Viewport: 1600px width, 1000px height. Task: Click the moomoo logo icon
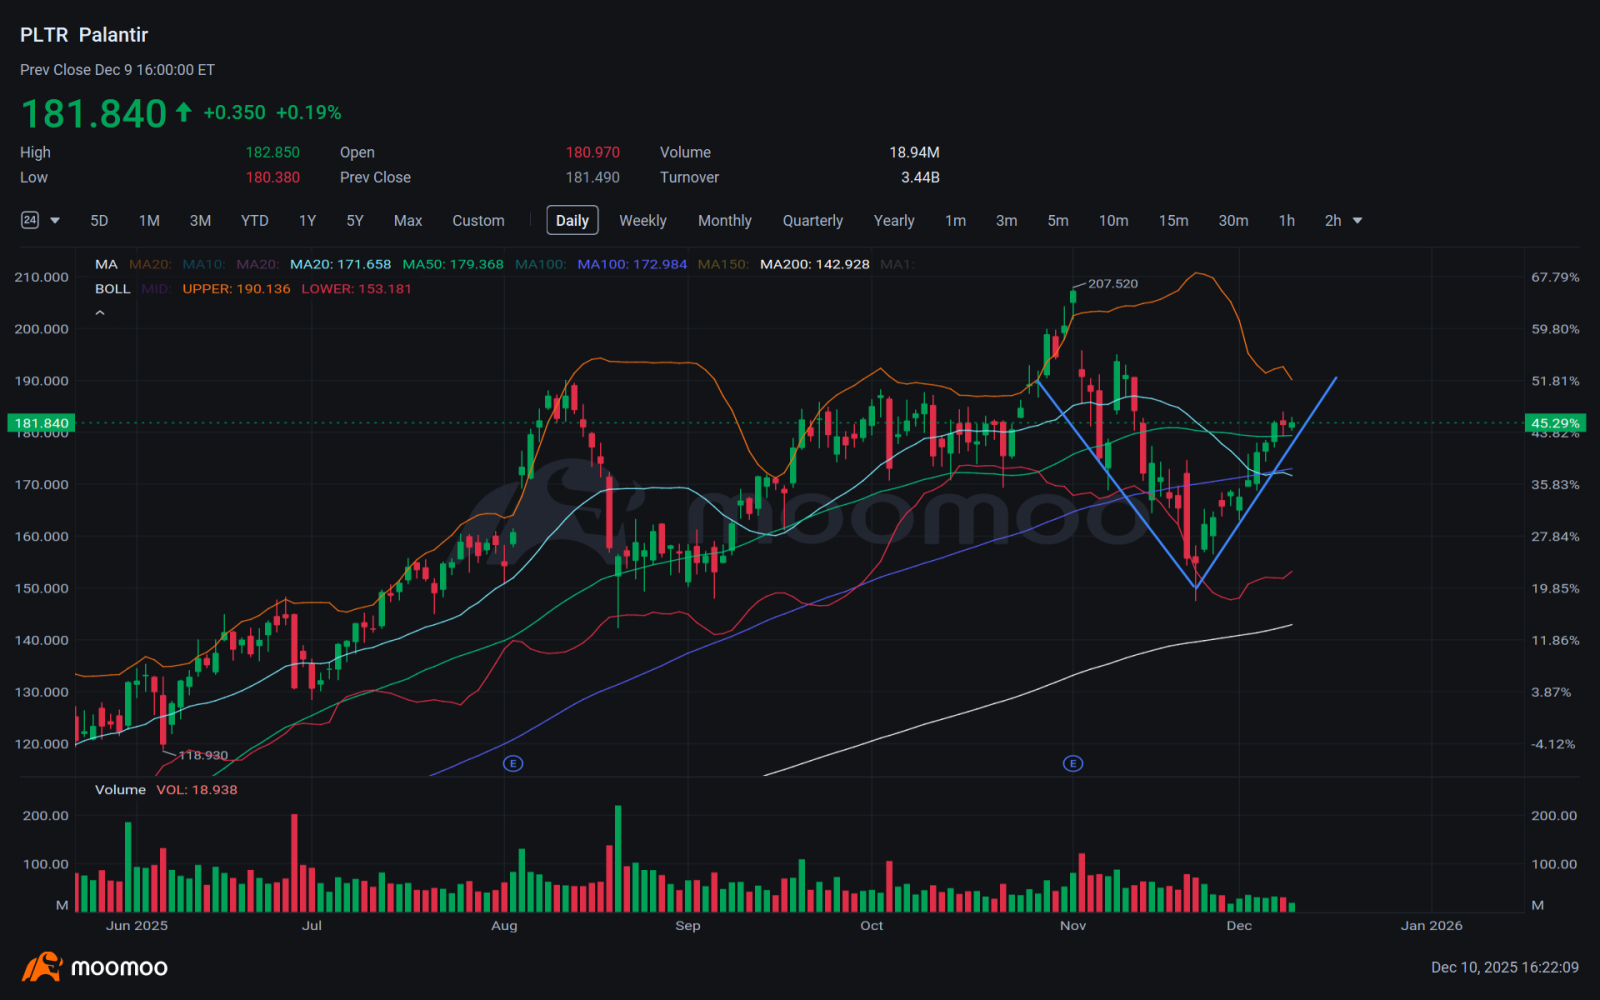(42, 967)
